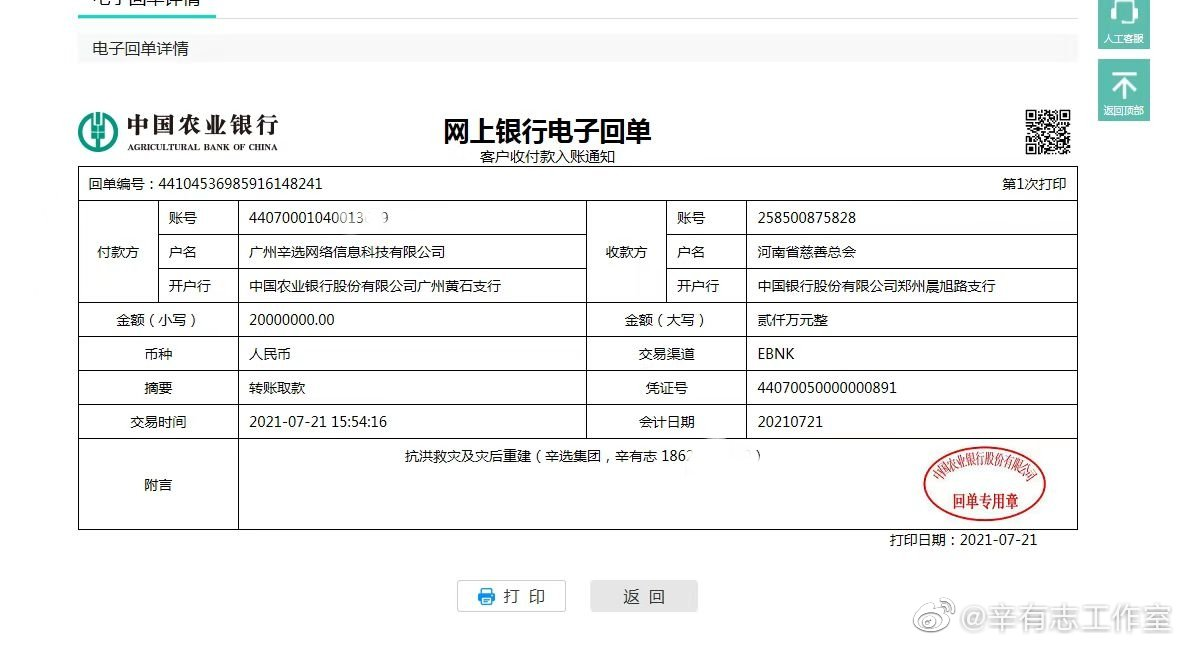Click transaction time 2021-07-21 15:54:16
Image resolution: width=1183 pixels, height=645 pixels.
click(318, 422)
